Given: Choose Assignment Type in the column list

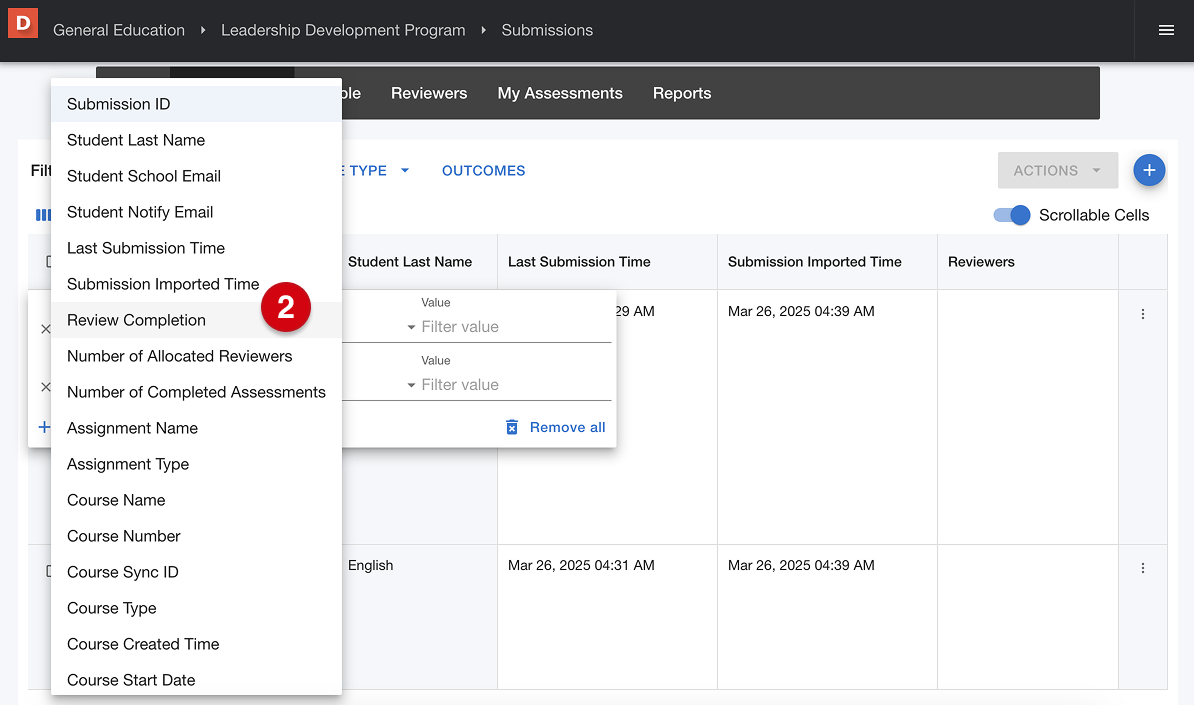Looking at the screenshot, I should tap(128, 464).
